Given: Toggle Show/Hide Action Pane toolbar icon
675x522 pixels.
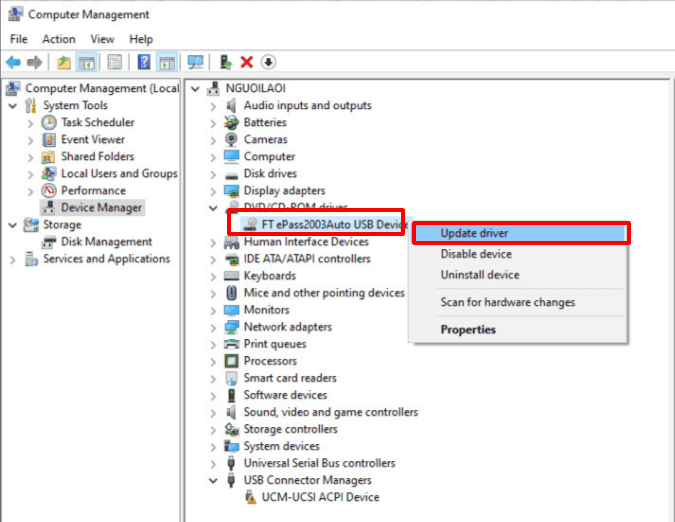Looking at the screenshot, I should click(x=167, y=62).
